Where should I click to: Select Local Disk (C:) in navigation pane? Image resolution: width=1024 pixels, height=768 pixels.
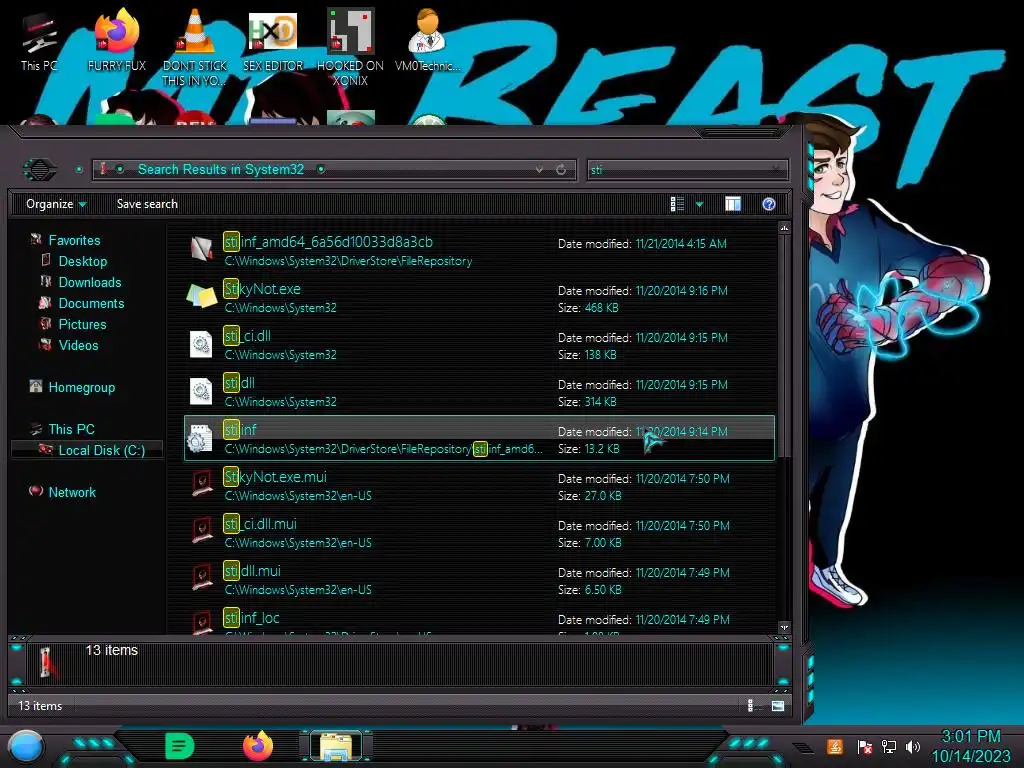point(88,450)
